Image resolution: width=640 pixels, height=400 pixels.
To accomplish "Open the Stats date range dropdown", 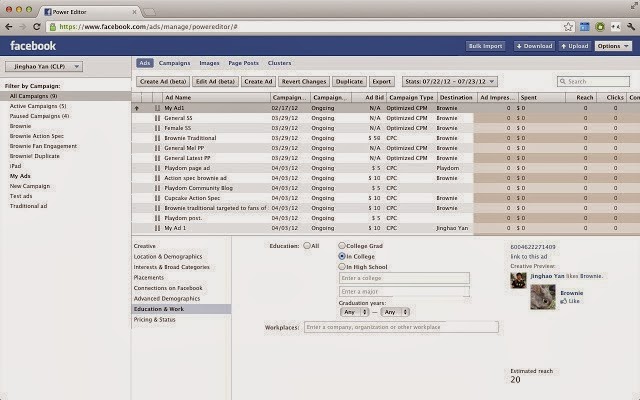I will [x=449, y=82].
